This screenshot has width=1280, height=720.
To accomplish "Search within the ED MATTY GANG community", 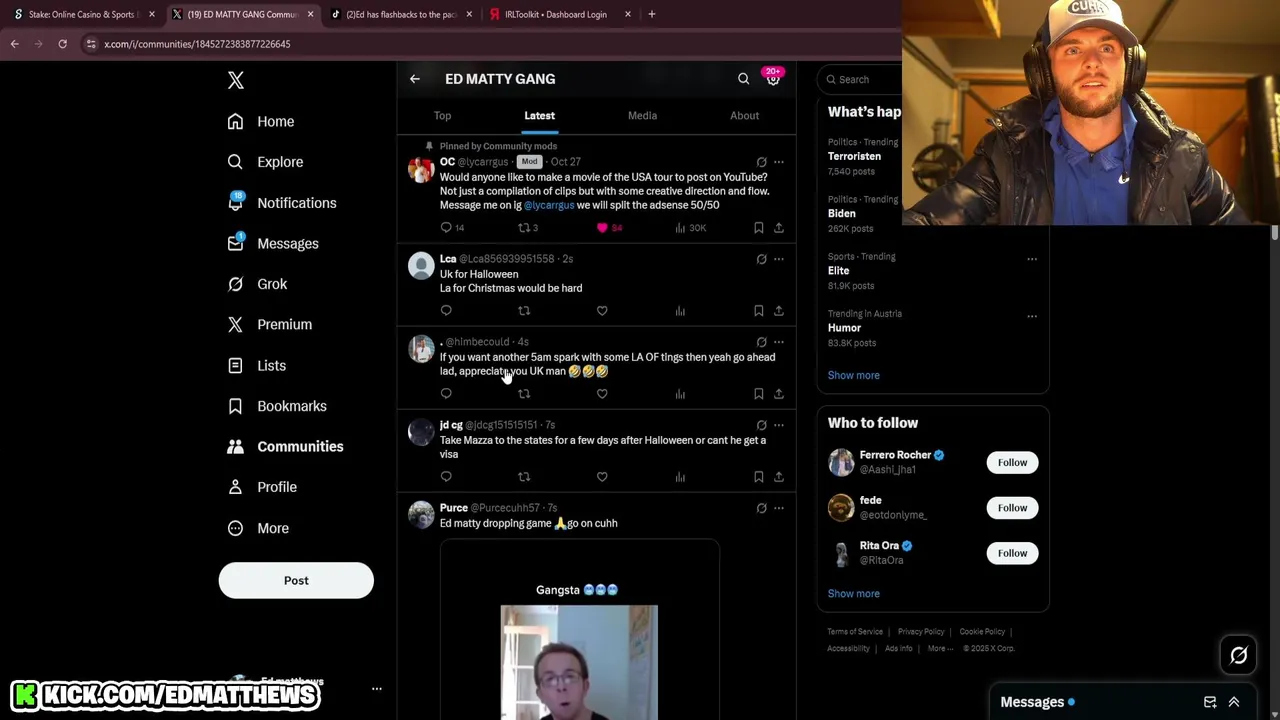I will point(743,79).
